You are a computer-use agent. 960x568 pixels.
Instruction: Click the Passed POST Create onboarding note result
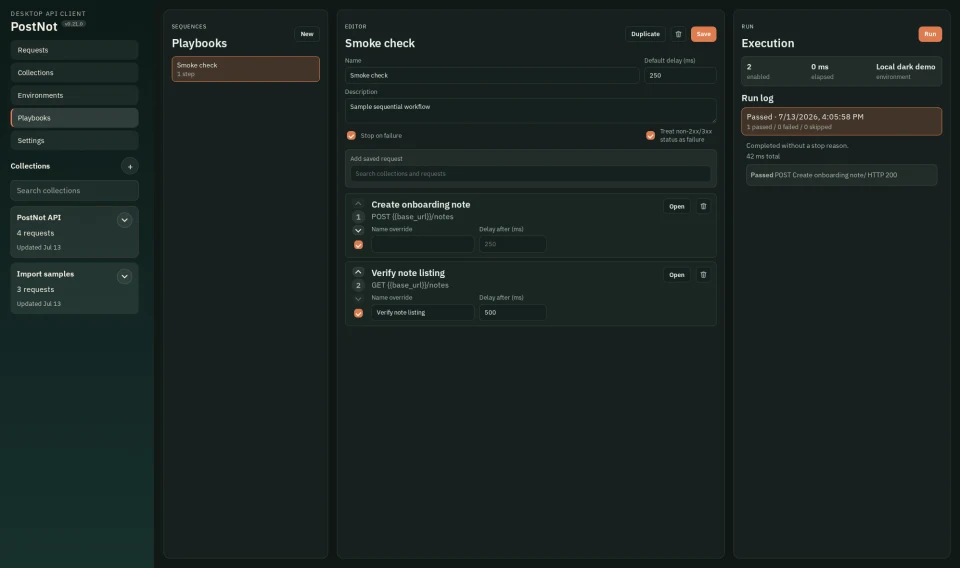[841, 175]
